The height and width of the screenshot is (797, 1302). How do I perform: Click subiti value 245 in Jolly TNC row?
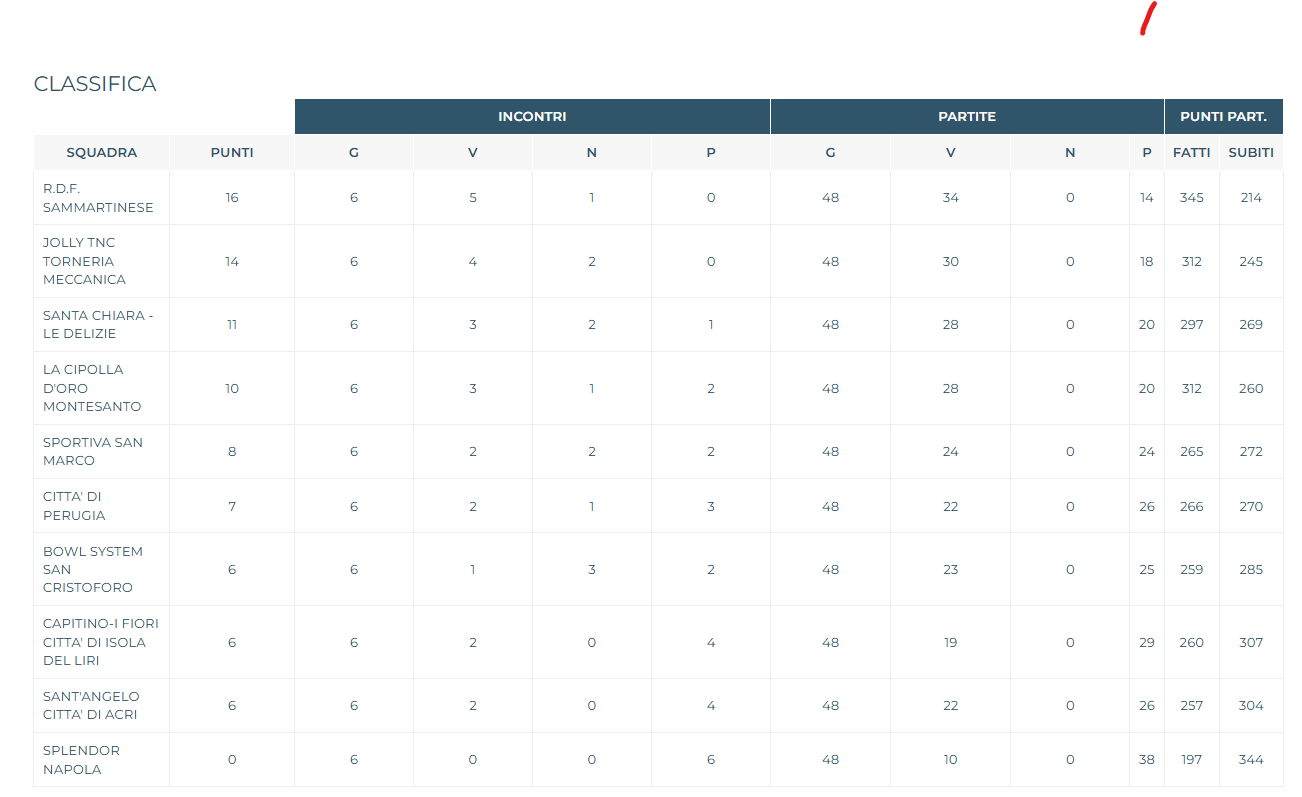1251,262
